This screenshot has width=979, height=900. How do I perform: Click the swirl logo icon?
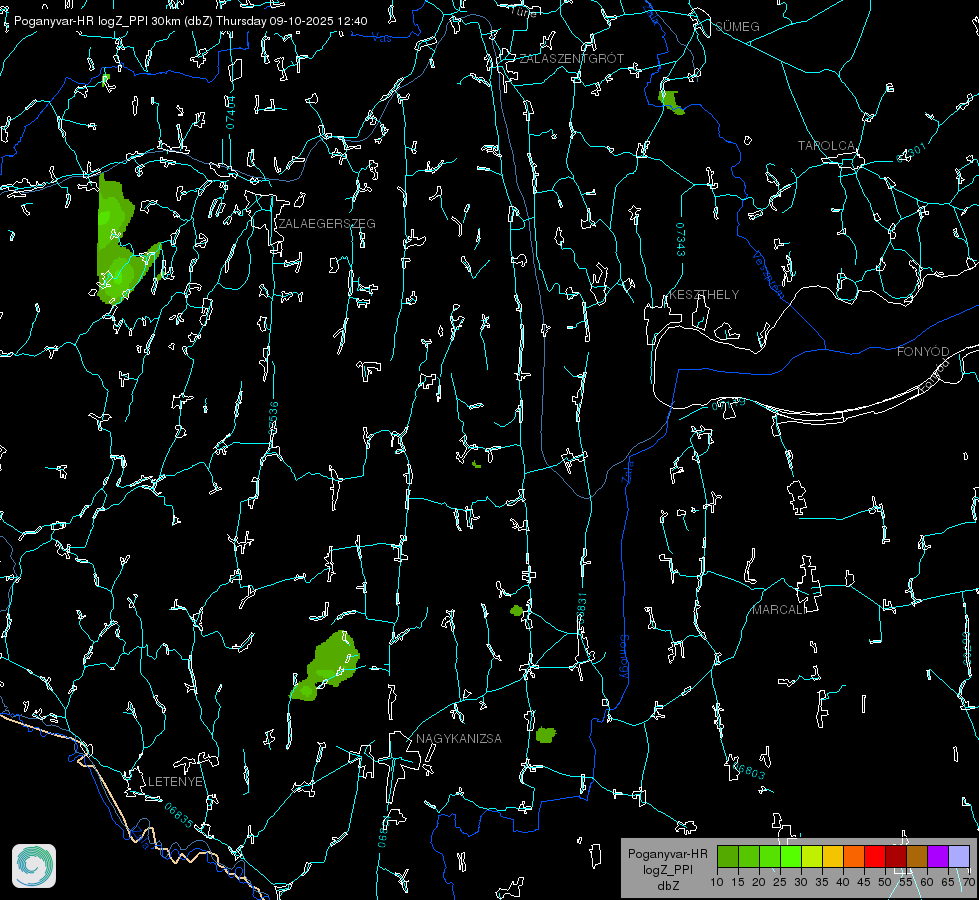pos(34,866)
